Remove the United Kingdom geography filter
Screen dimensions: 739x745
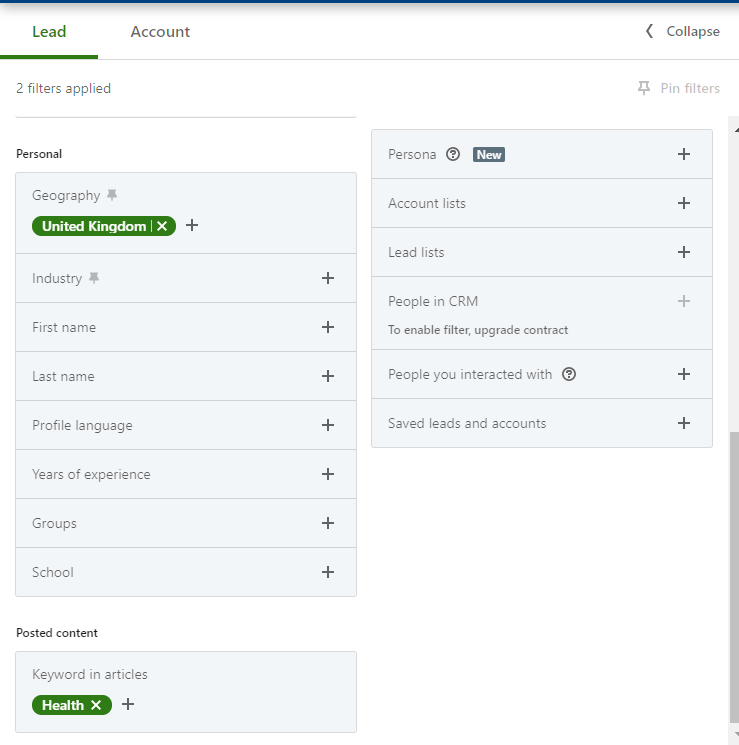tap(162, 226)
